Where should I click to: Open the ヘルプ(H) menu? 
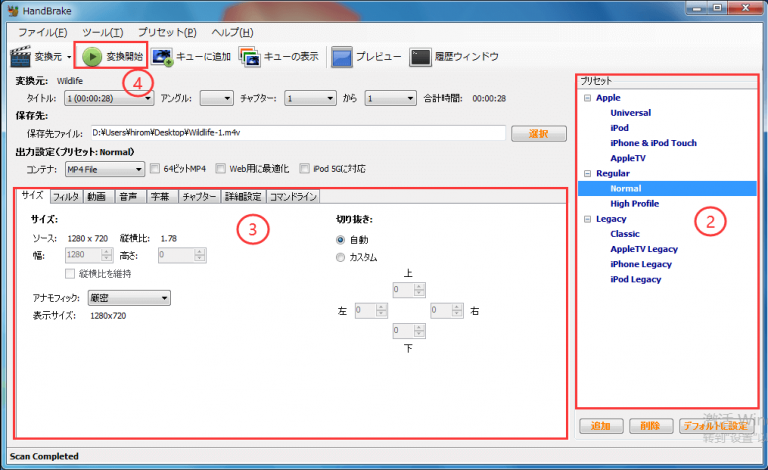tap(232, 32)
